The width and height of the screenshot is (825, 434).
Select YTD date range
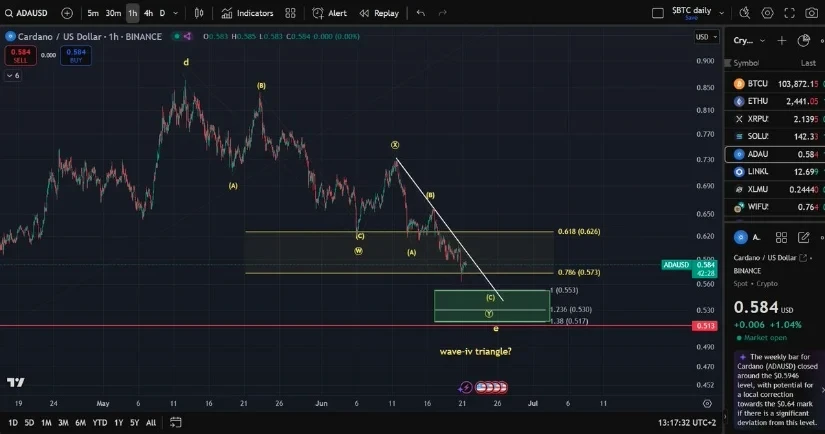[99, 422]
